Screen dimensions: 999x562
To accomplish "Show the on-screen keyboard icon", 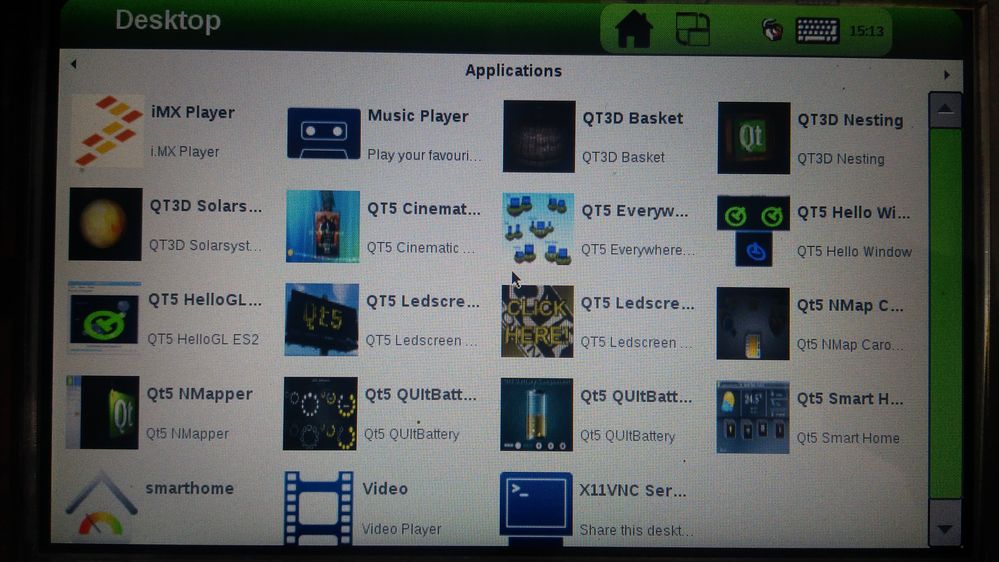I will (x=817, y=31).
